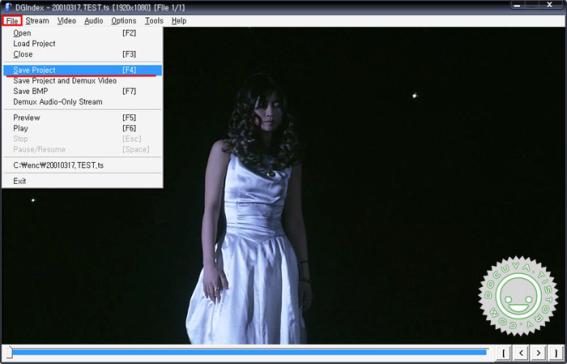The height and width of the screenshot is (364, 567).
Task: Expand the Tools menu
Action: coord(154,21)
